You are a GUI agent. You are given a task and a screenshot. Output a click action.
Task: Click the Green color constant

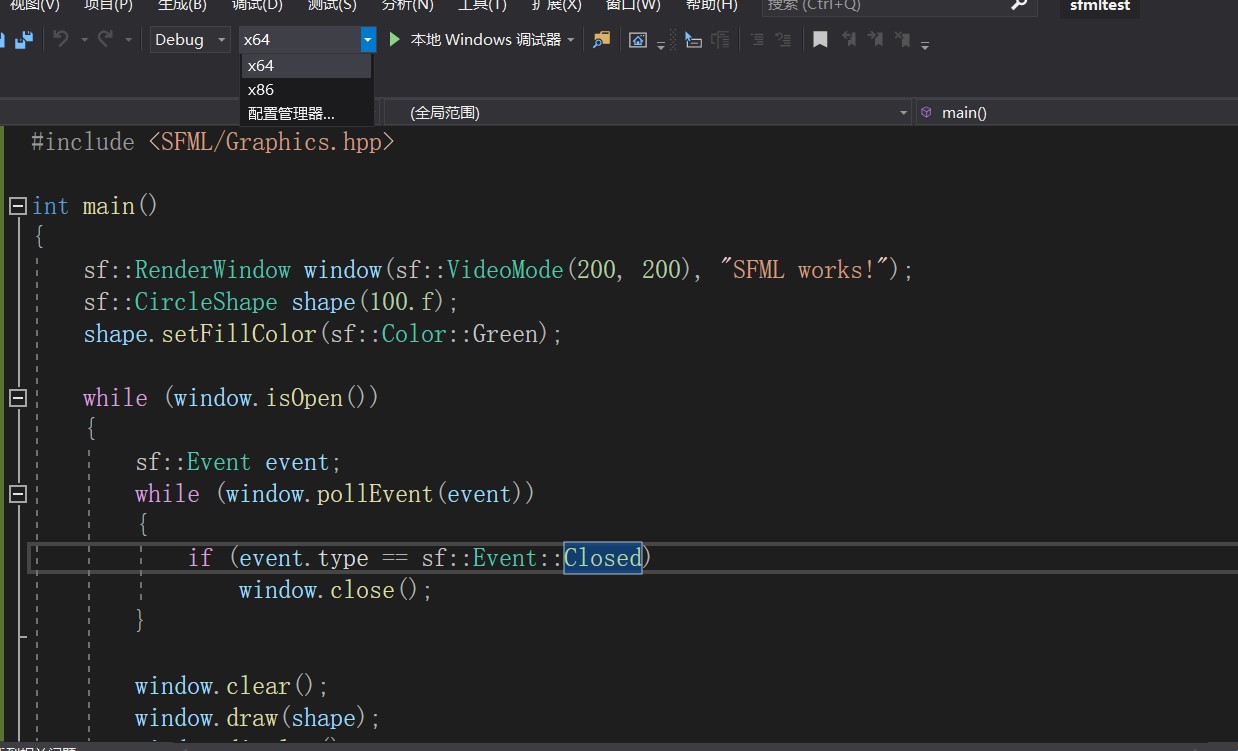point(505,334)
